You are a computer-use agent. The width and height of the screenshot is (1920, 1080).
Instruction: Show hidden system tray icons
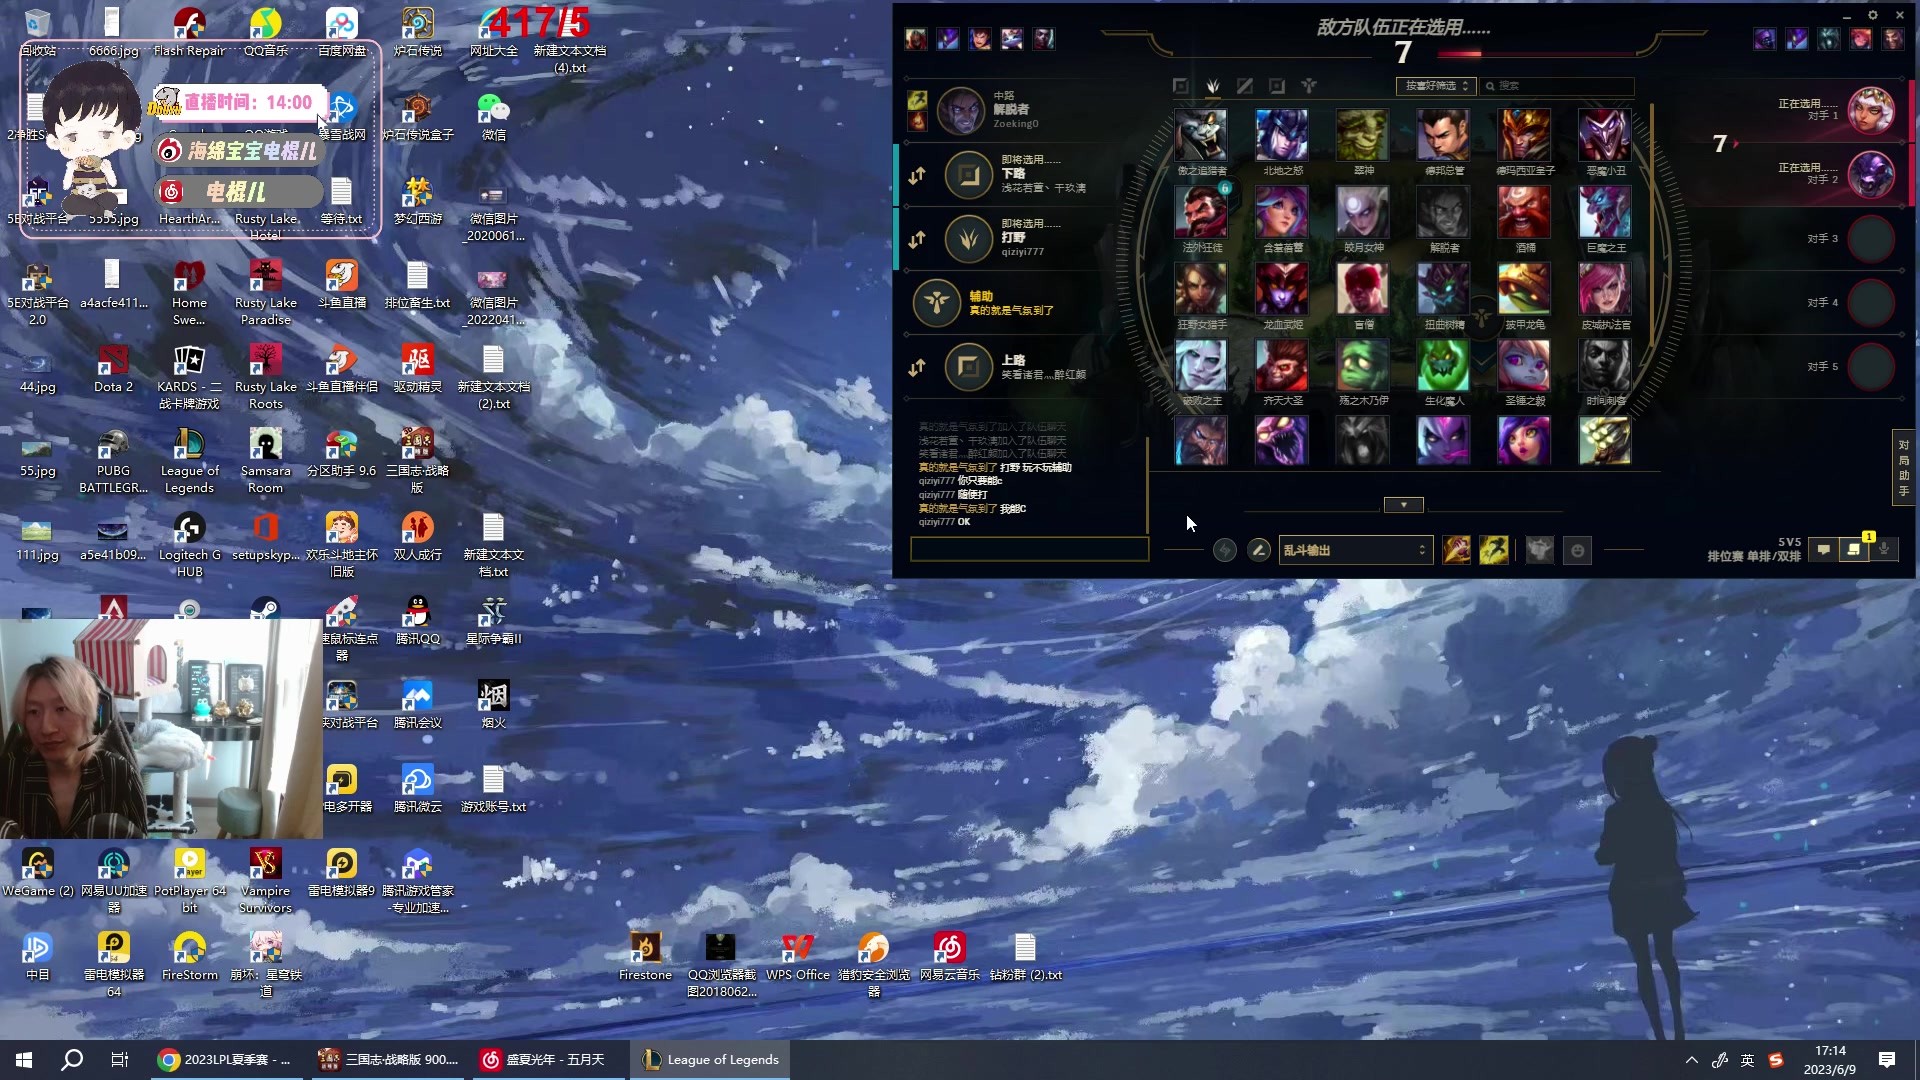(1692, 1060)
